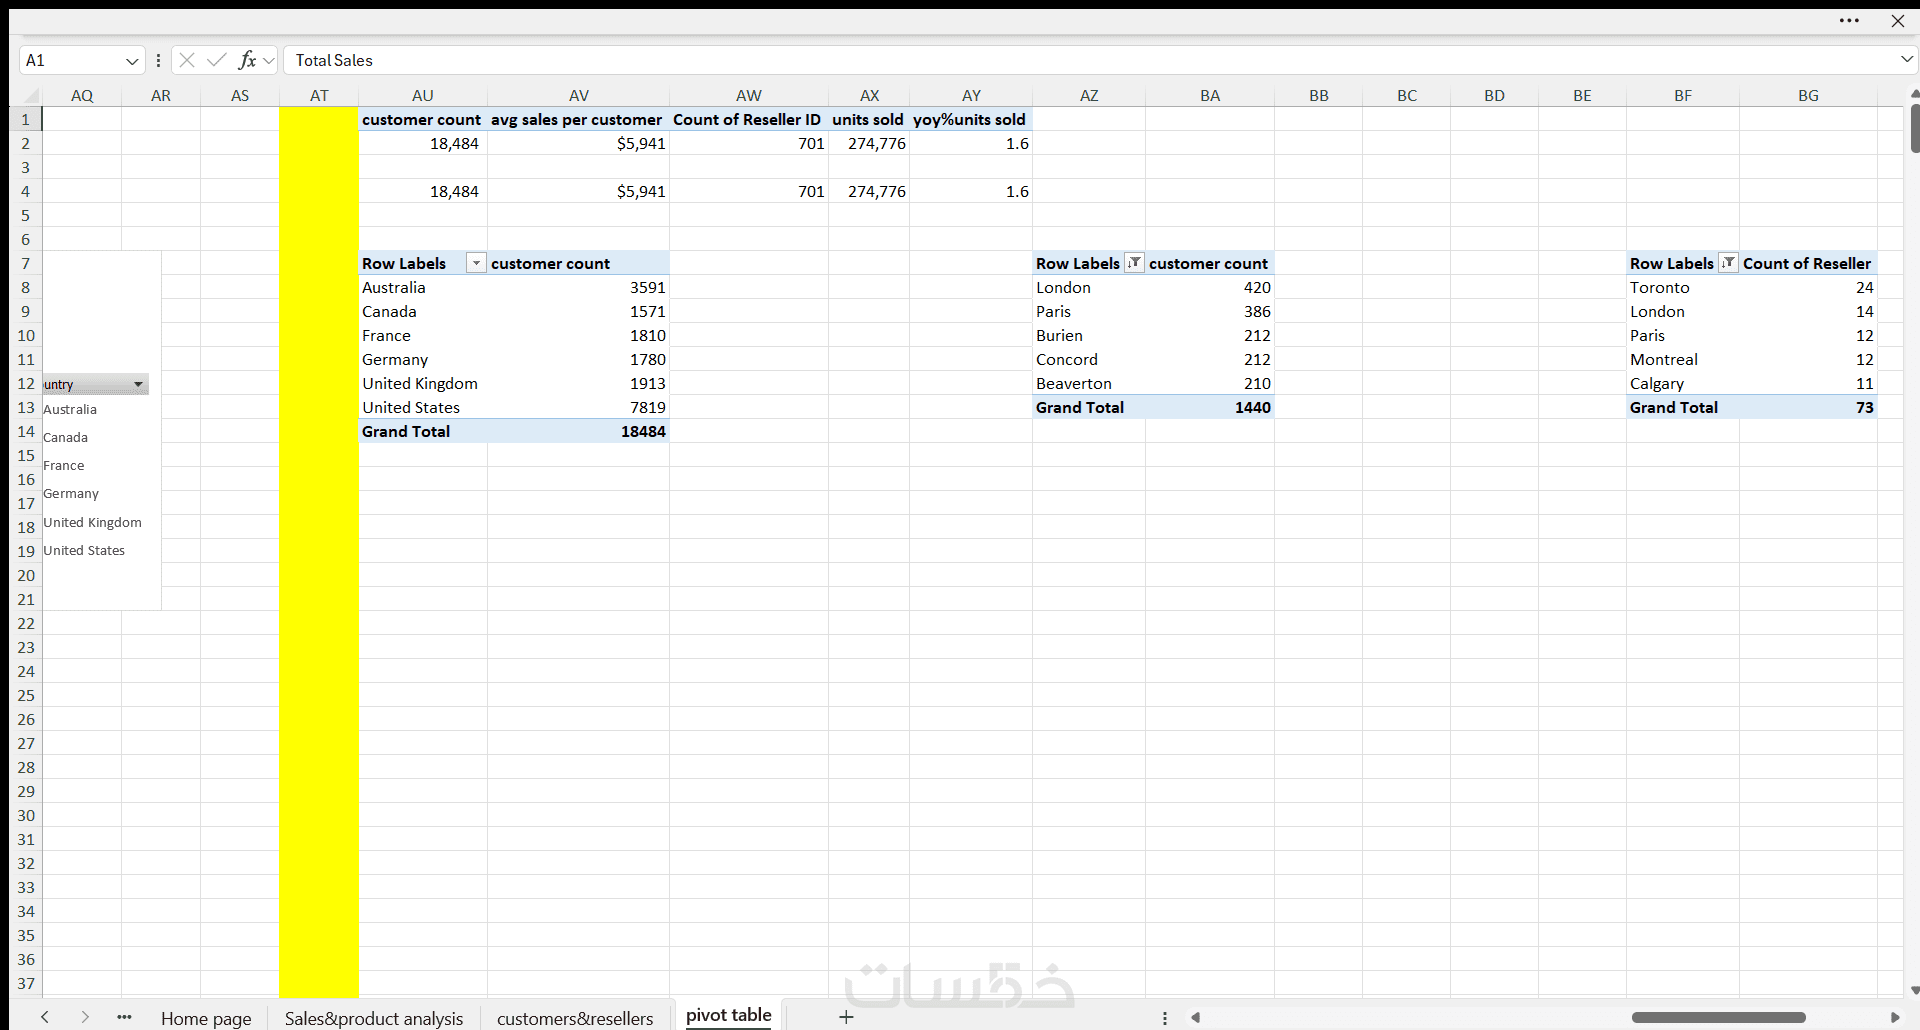
Task: Select column BG header
Action: (1808, 96)
